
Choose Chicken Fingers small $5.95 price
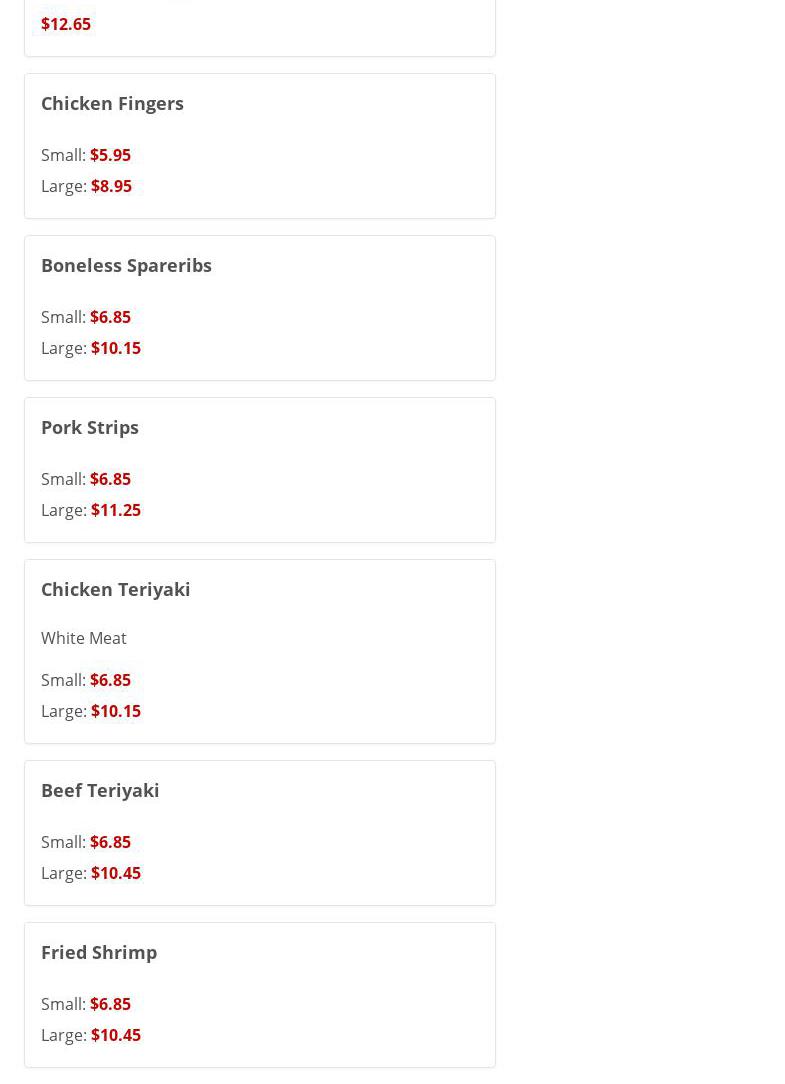tap(110, 155)
